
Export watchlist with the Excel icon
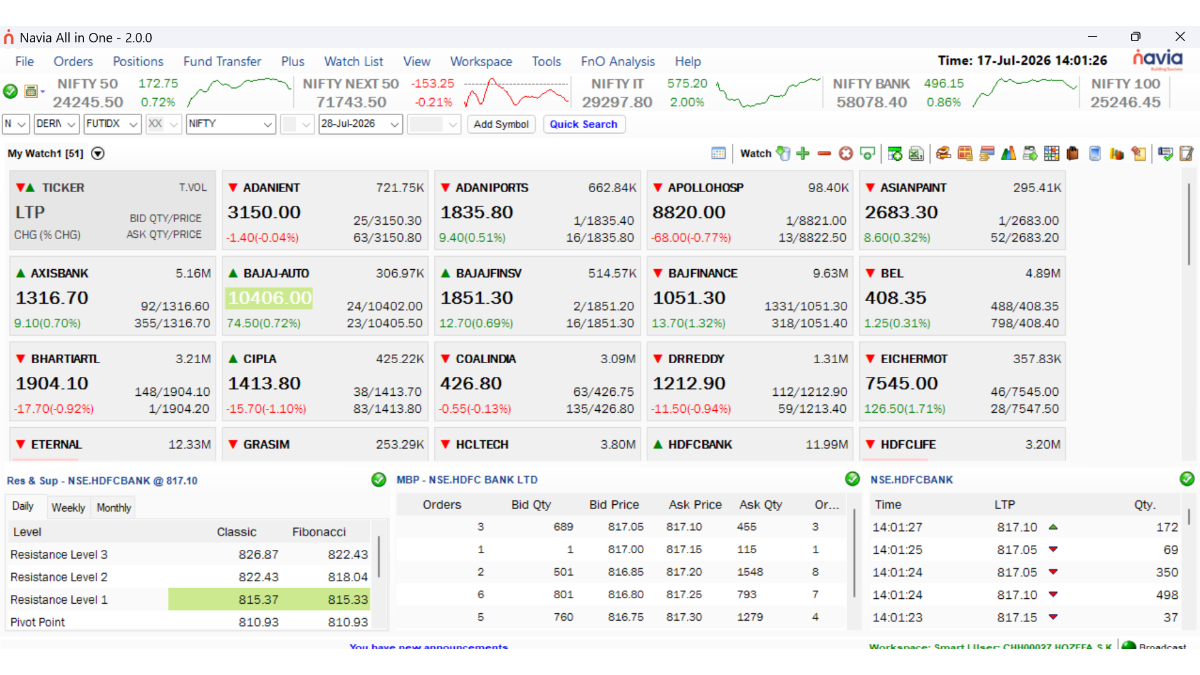pyautogui.click(x=916, y=153)
